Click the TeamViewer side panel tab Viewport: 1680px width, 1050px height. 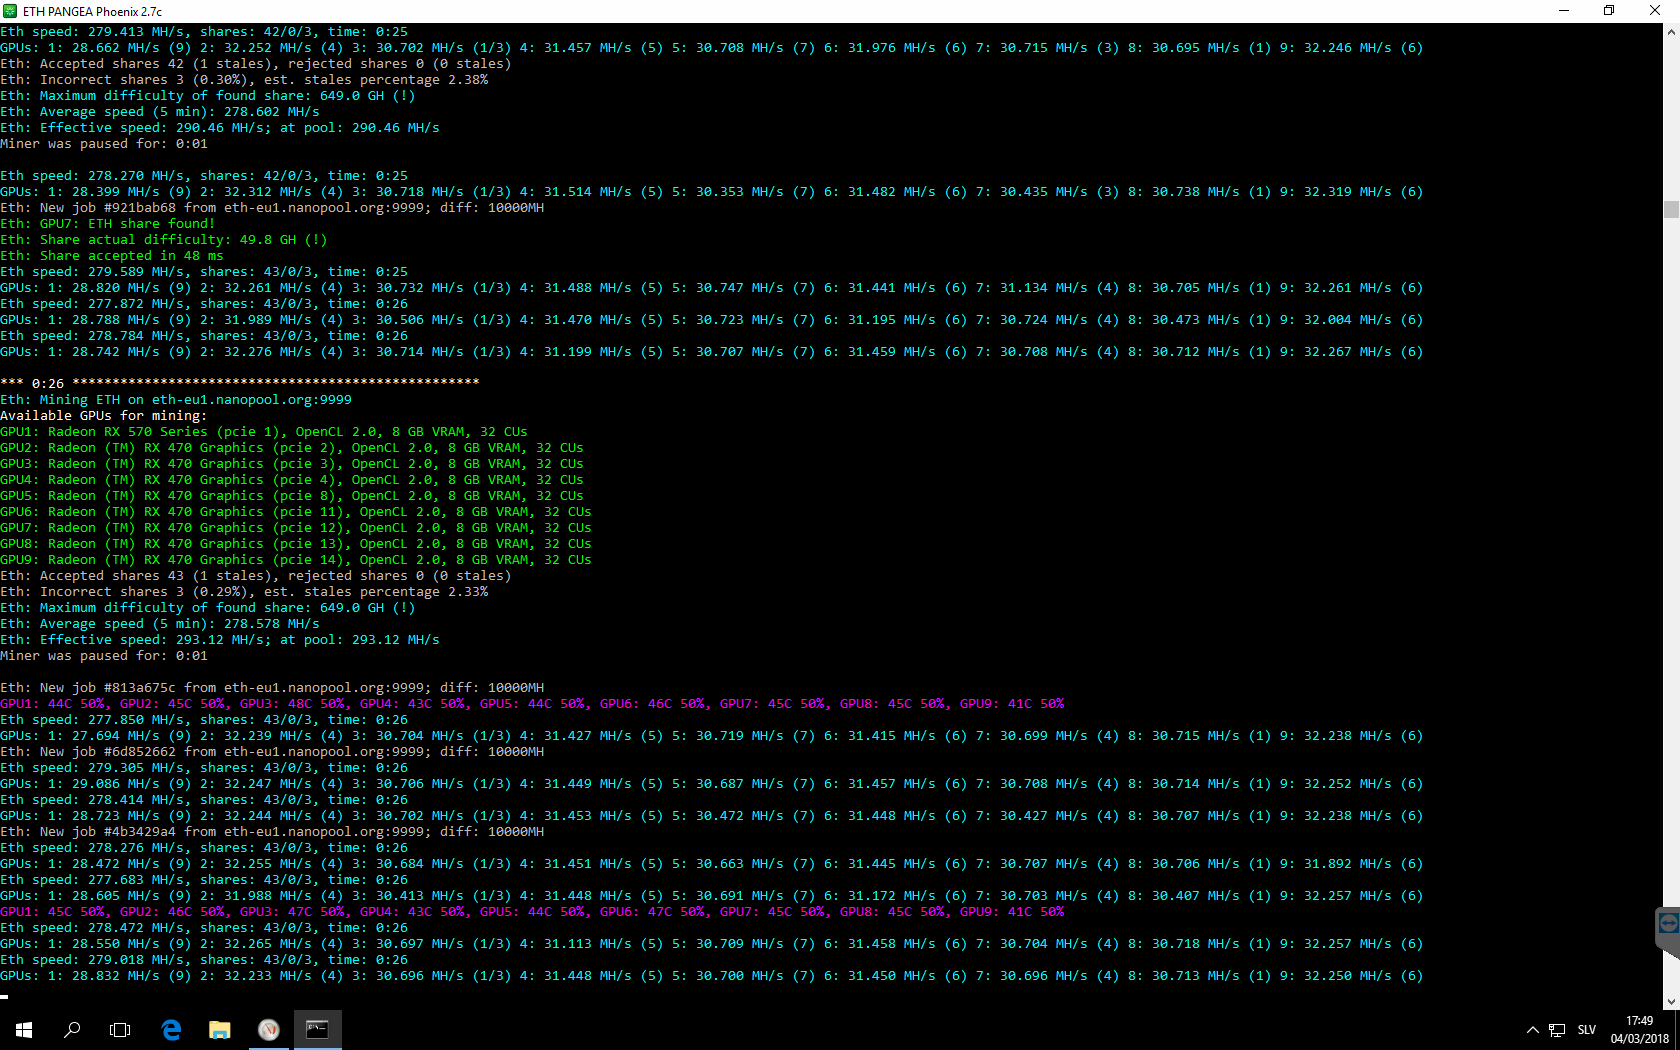pyautogui.click(x=1667, y=925)
